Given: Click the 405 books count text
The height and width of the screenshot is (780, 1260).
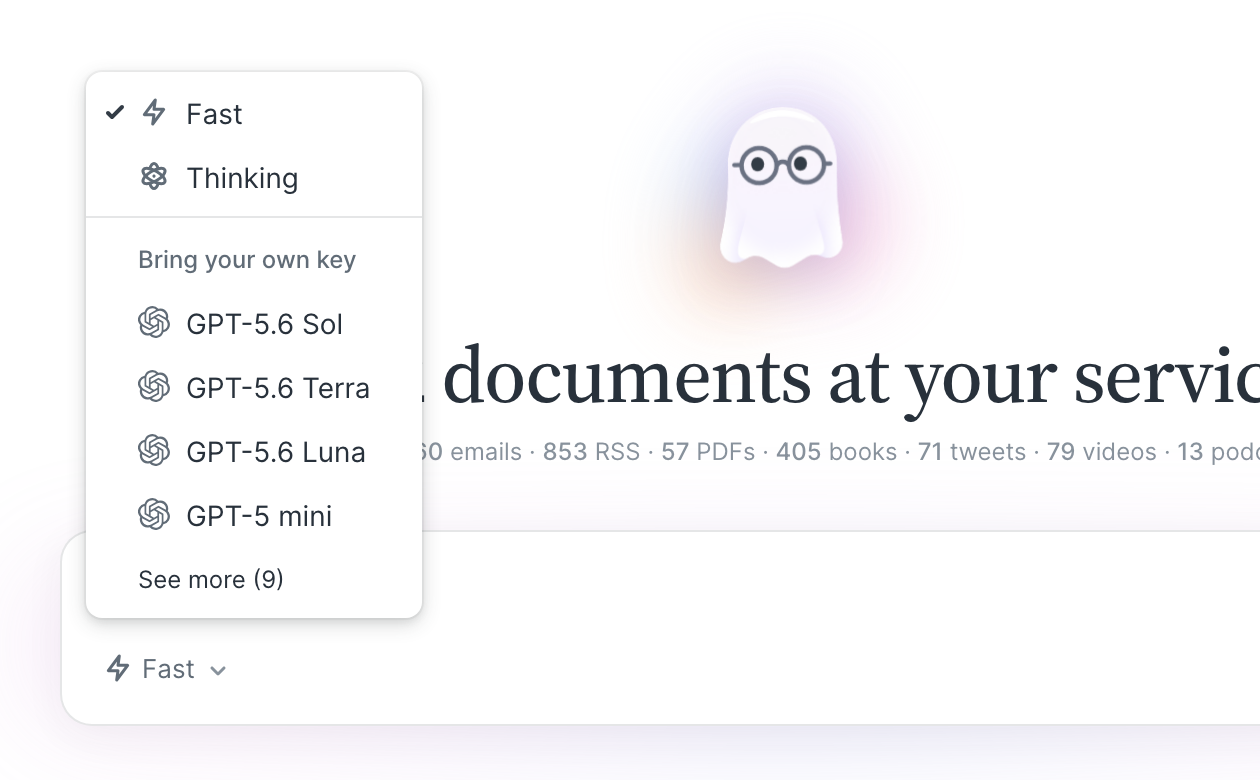Looking at the screenshot, I should (836, 452).
